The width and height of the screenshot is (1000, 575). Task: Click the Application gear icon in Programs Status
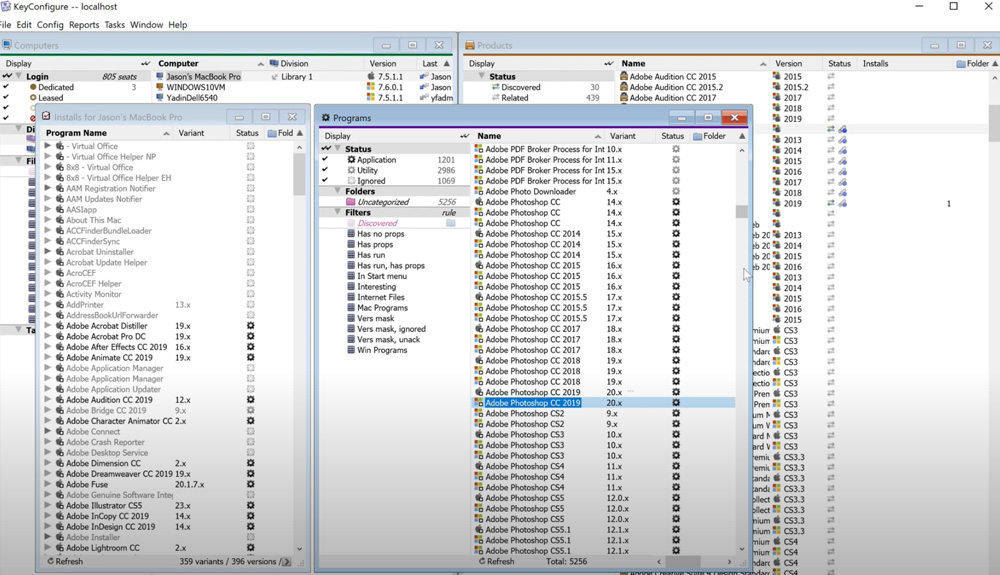tap(351, 160)
